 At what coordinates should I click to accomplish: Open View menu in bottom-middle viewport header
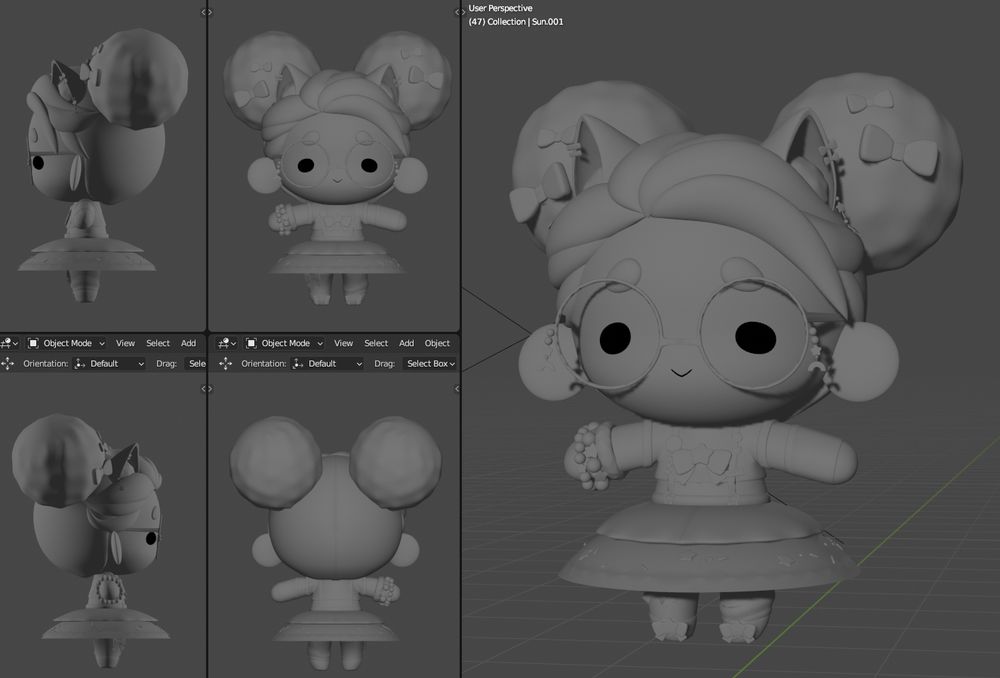(343, 343)
